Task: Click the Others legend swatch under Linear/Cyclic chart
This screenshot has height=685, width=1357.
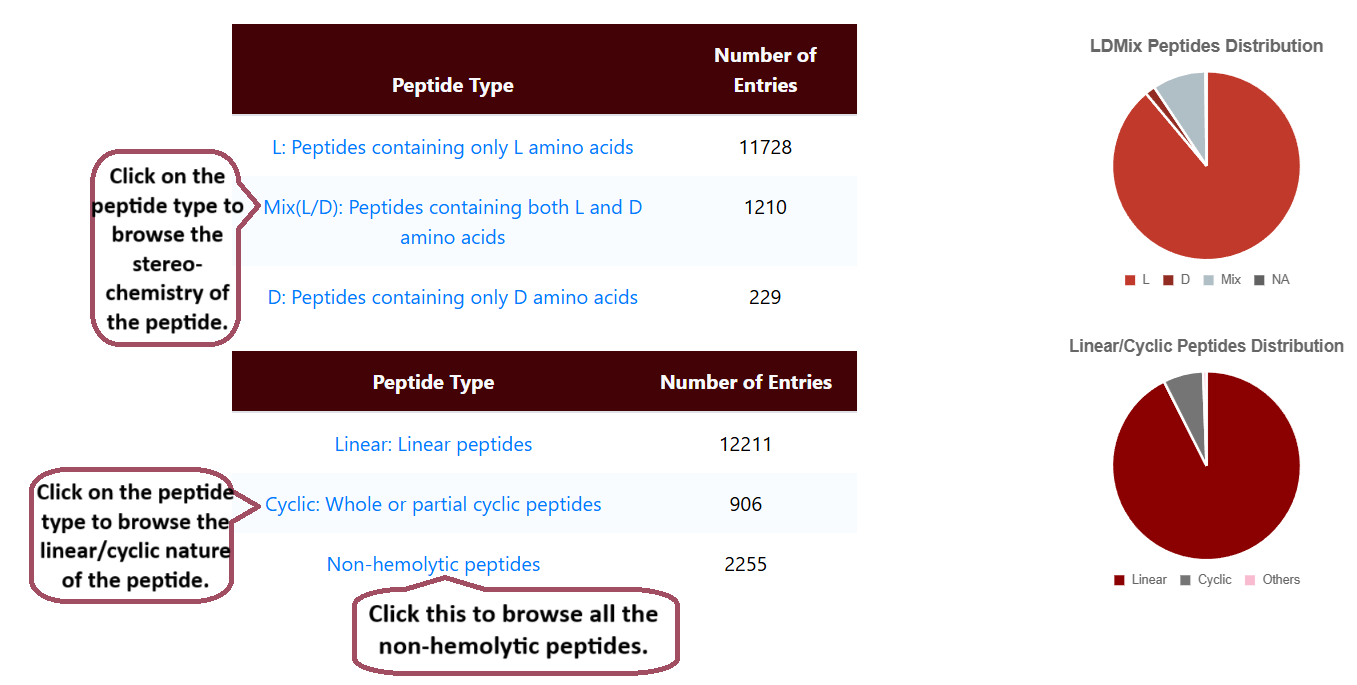Action: 1249,579
